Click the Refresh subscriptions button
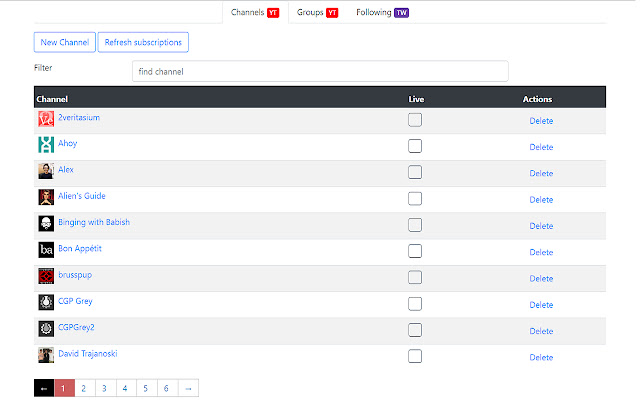 [143, 42]
